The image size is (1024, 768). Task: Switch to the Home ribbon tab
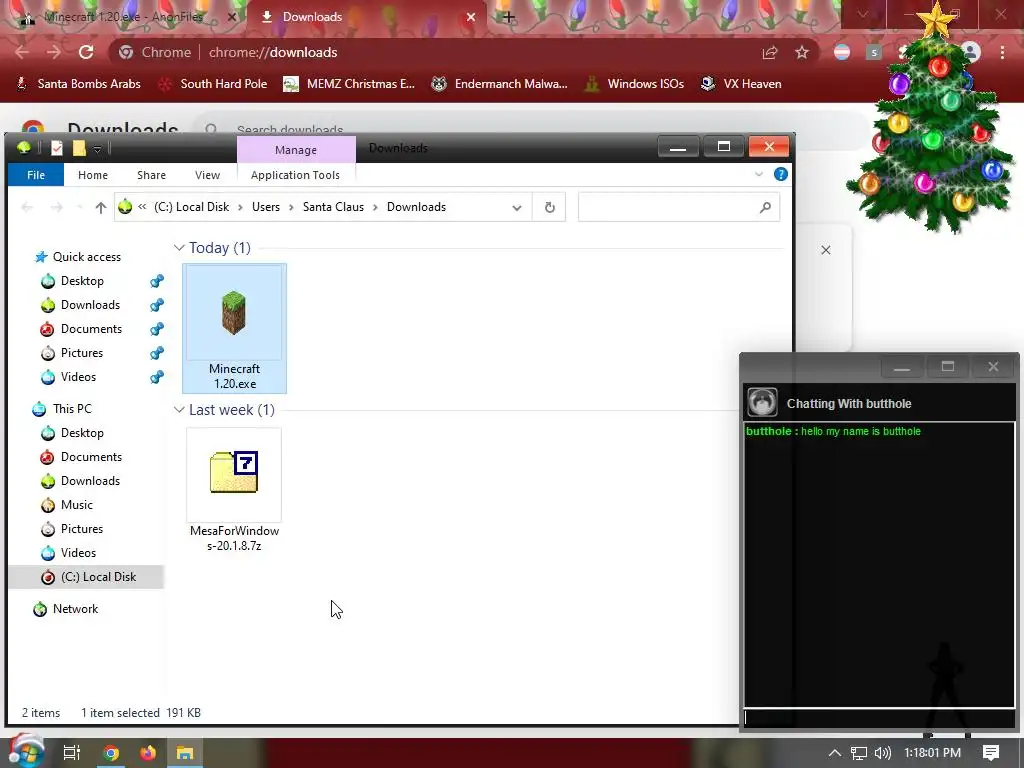click(x=93, y=175)
